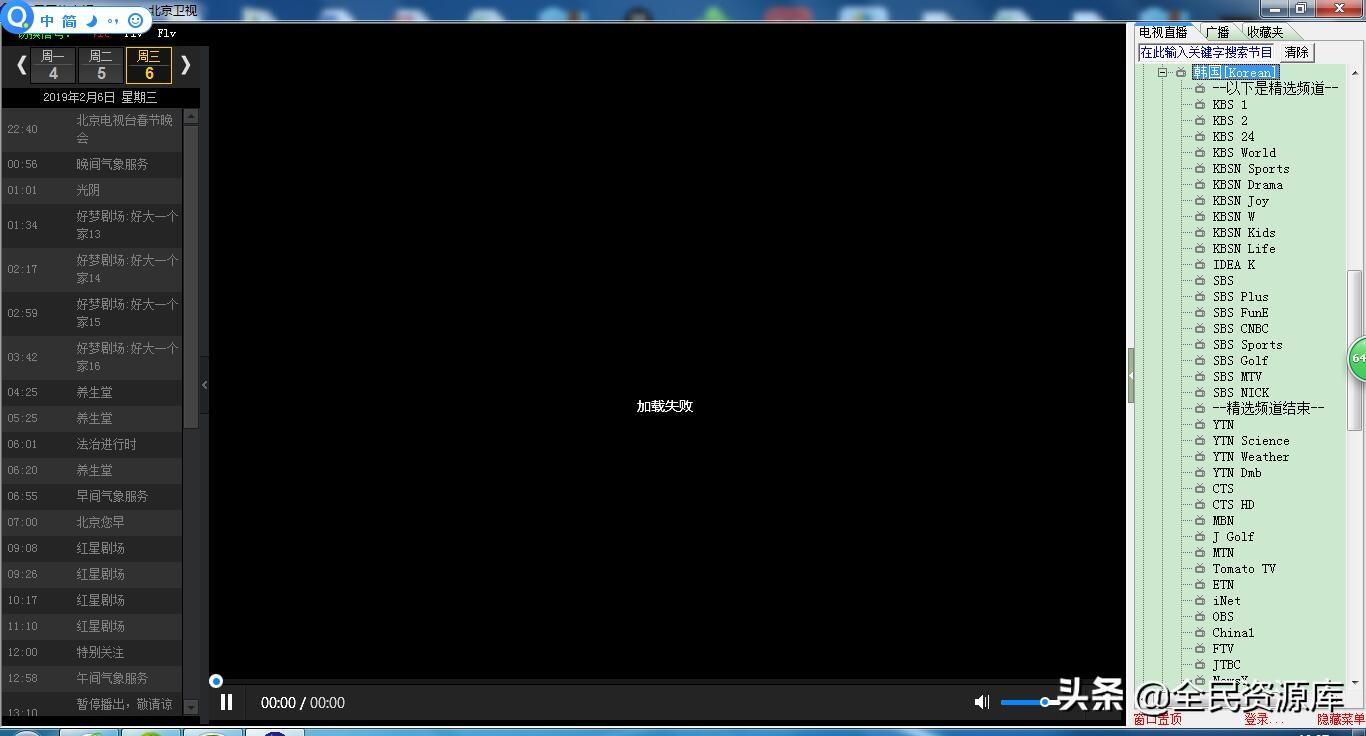The image size is (1366, 736).
Task: Switch to the 电视直播 tab
Action: pyautogui.click(x=1163, y=32)
